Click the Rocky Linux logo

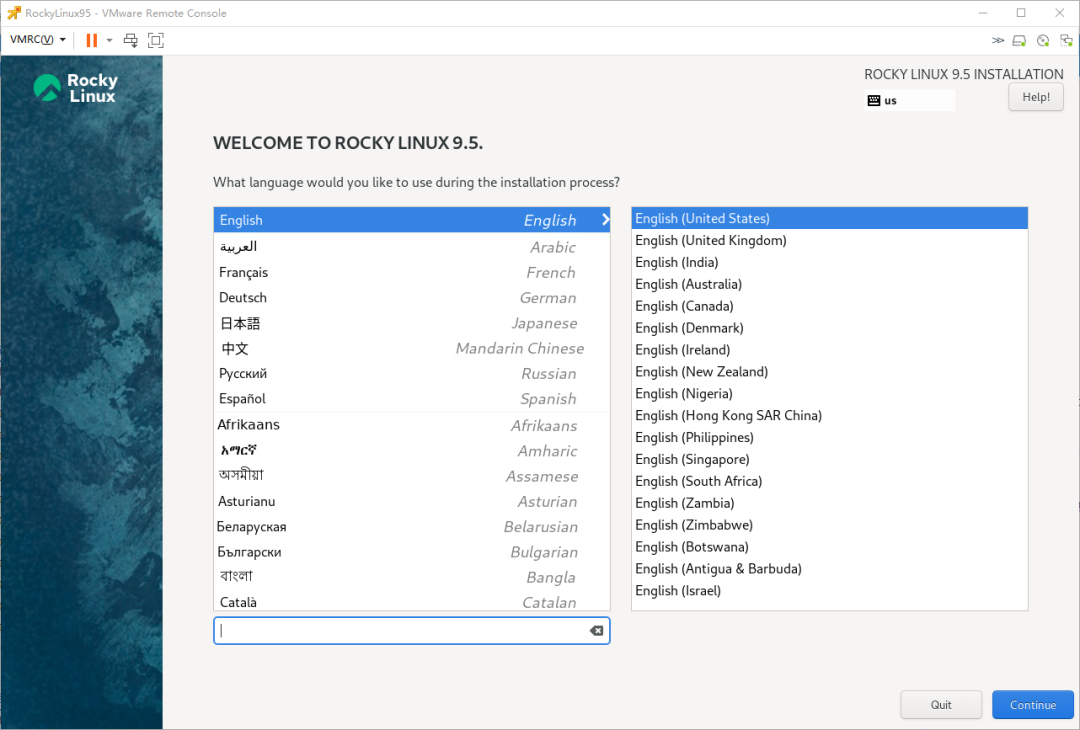tap(76, 88)
